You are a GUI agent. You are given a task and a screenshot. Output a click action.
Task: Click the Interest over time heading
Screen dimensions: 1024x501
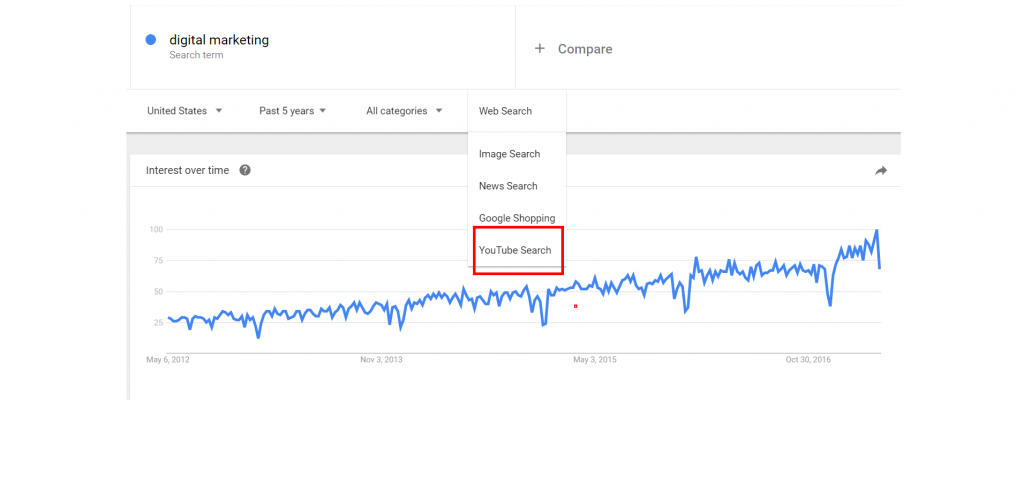tap(187, 170)
